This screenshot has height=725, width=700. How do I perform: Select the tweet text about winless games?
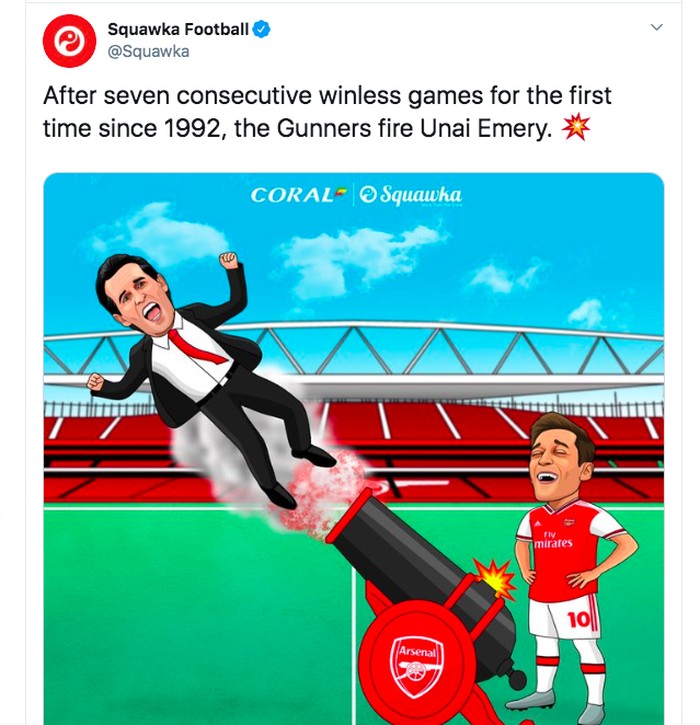point(326,113)
